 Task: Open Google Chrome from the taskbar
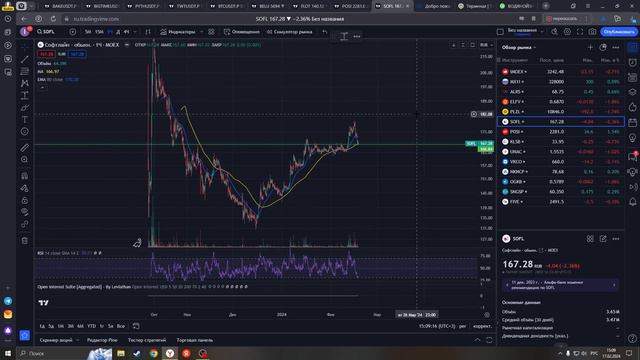click(153, 353)
